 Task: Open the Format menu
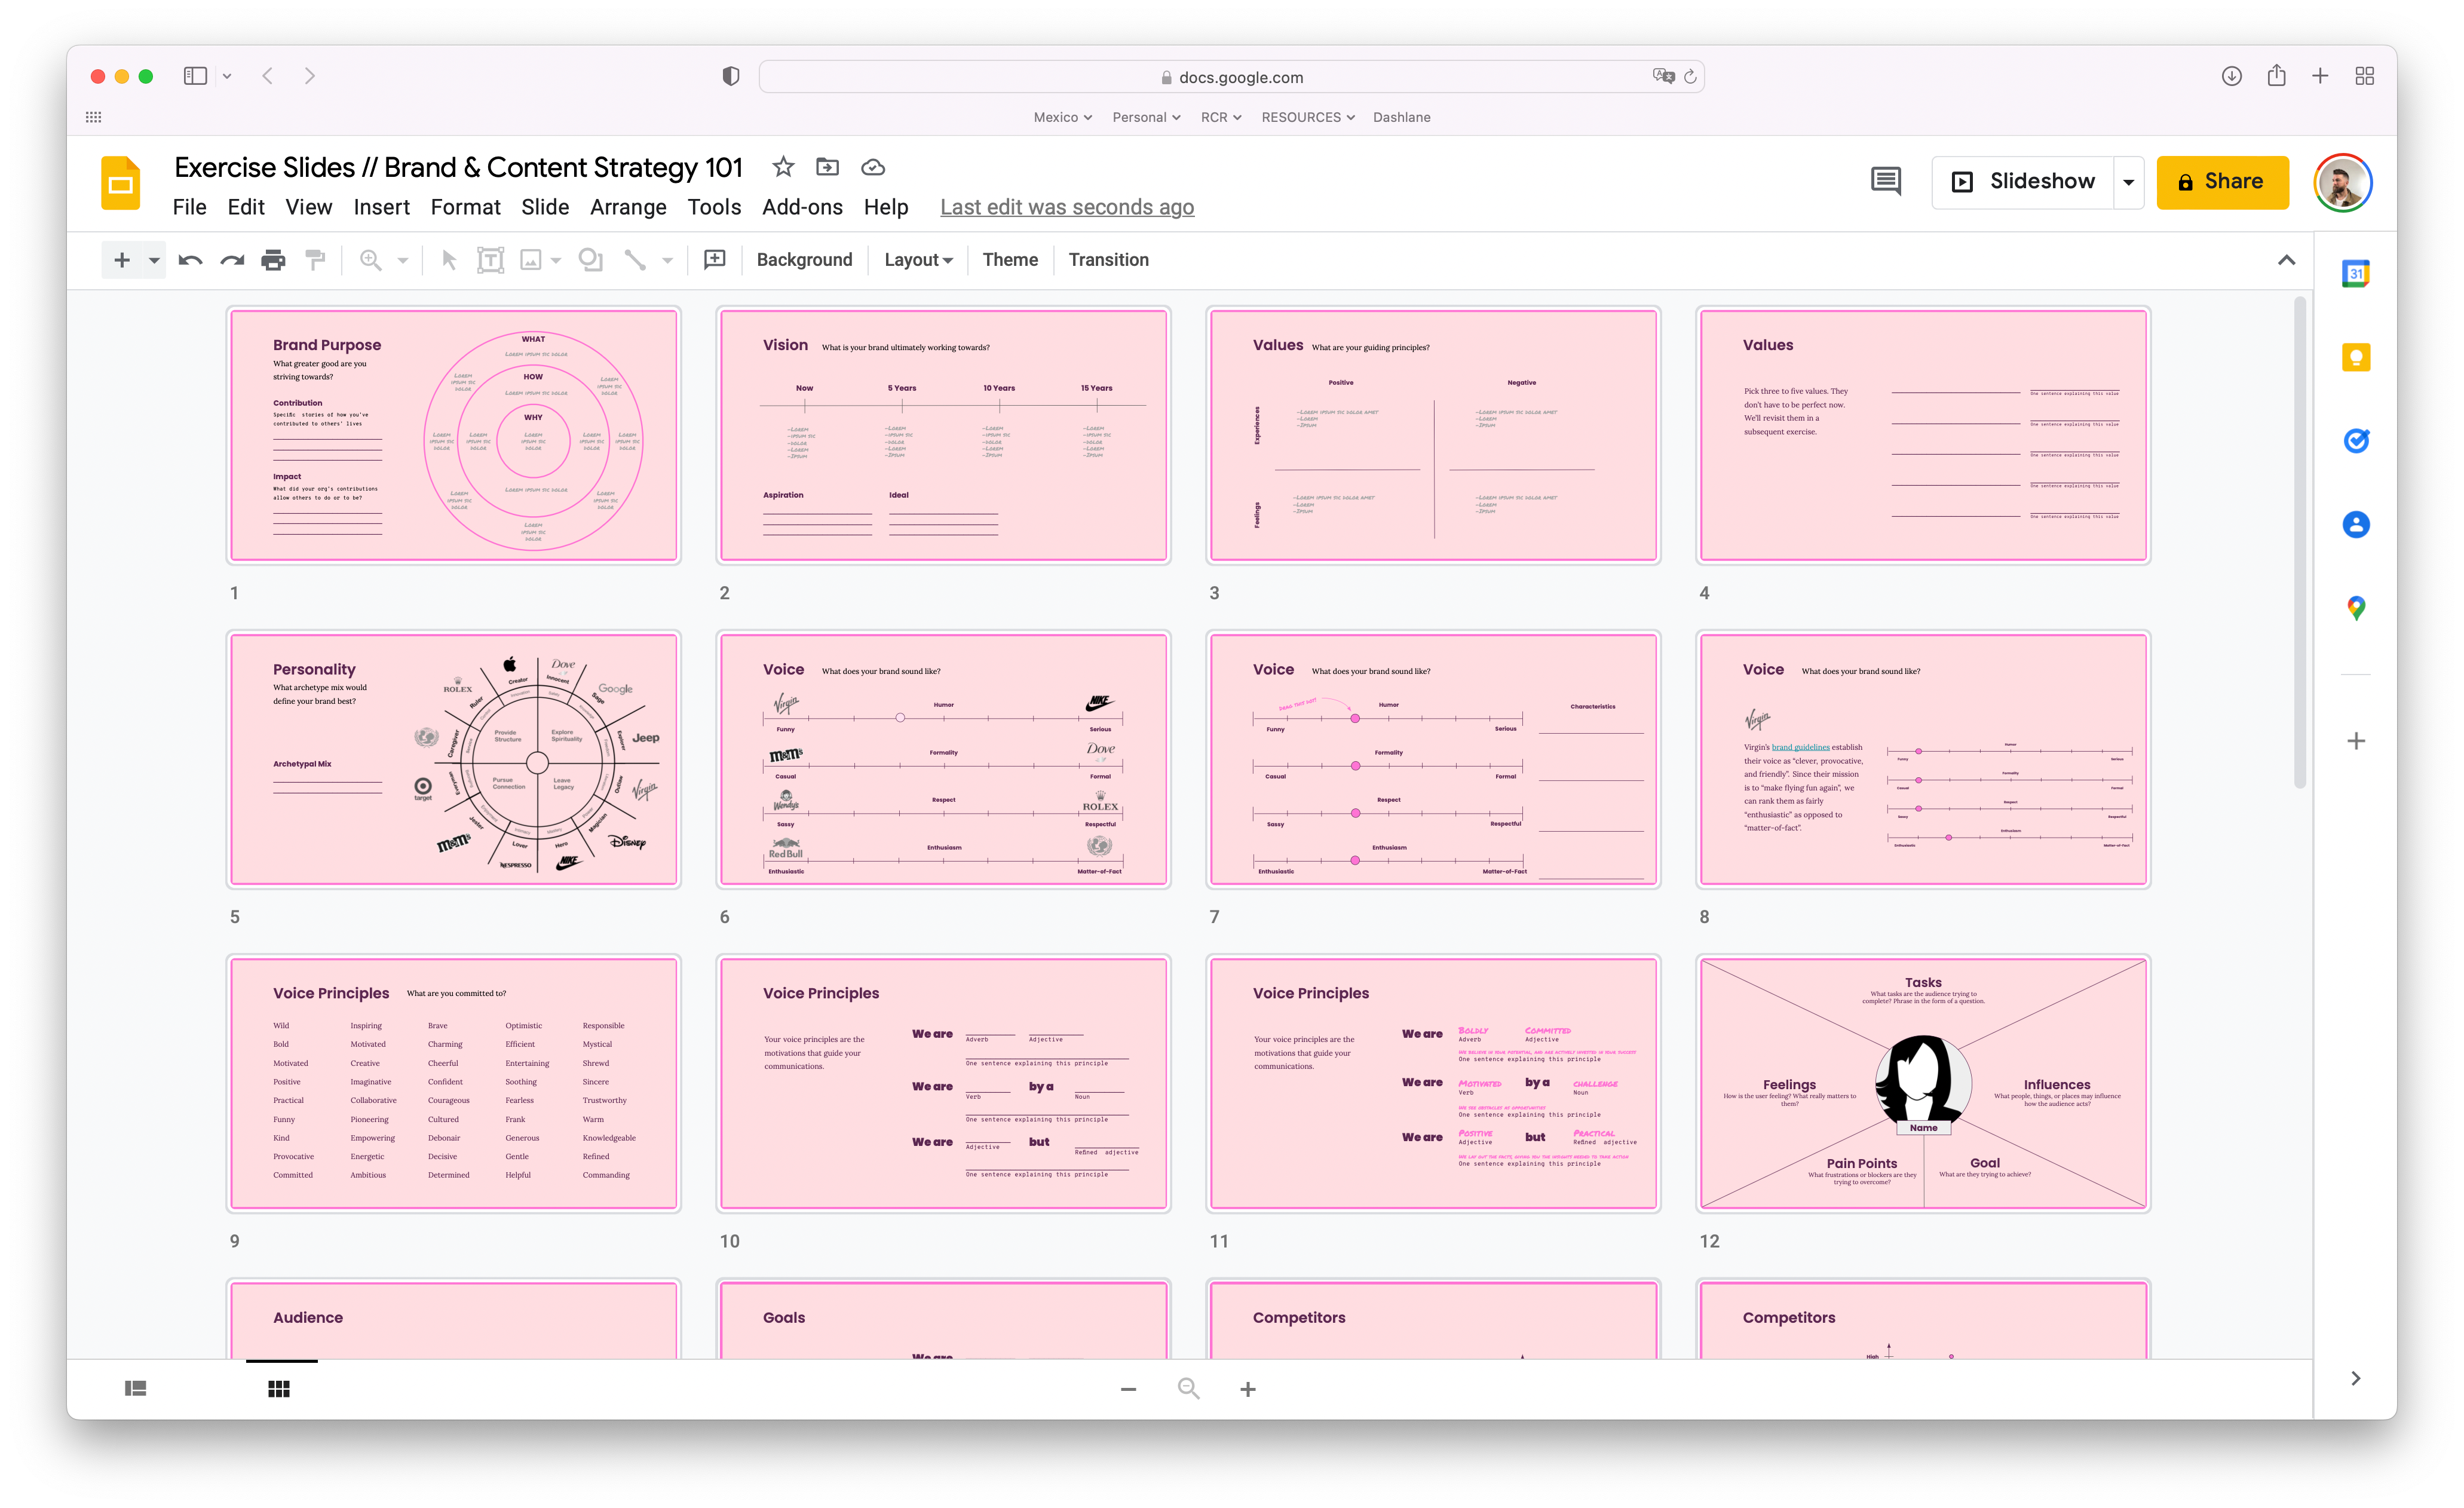point(465,207)
